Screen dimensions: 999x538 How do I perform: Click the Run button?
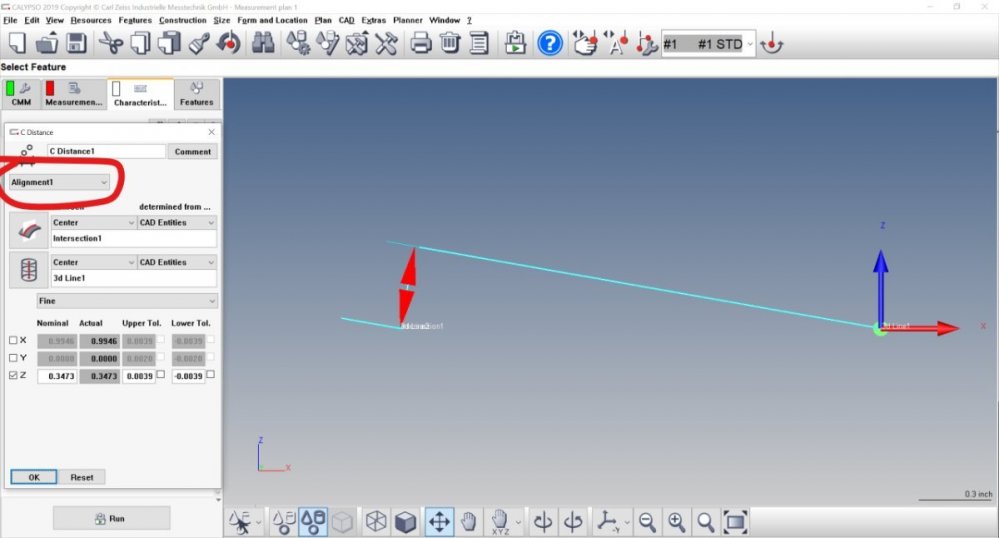111,518
